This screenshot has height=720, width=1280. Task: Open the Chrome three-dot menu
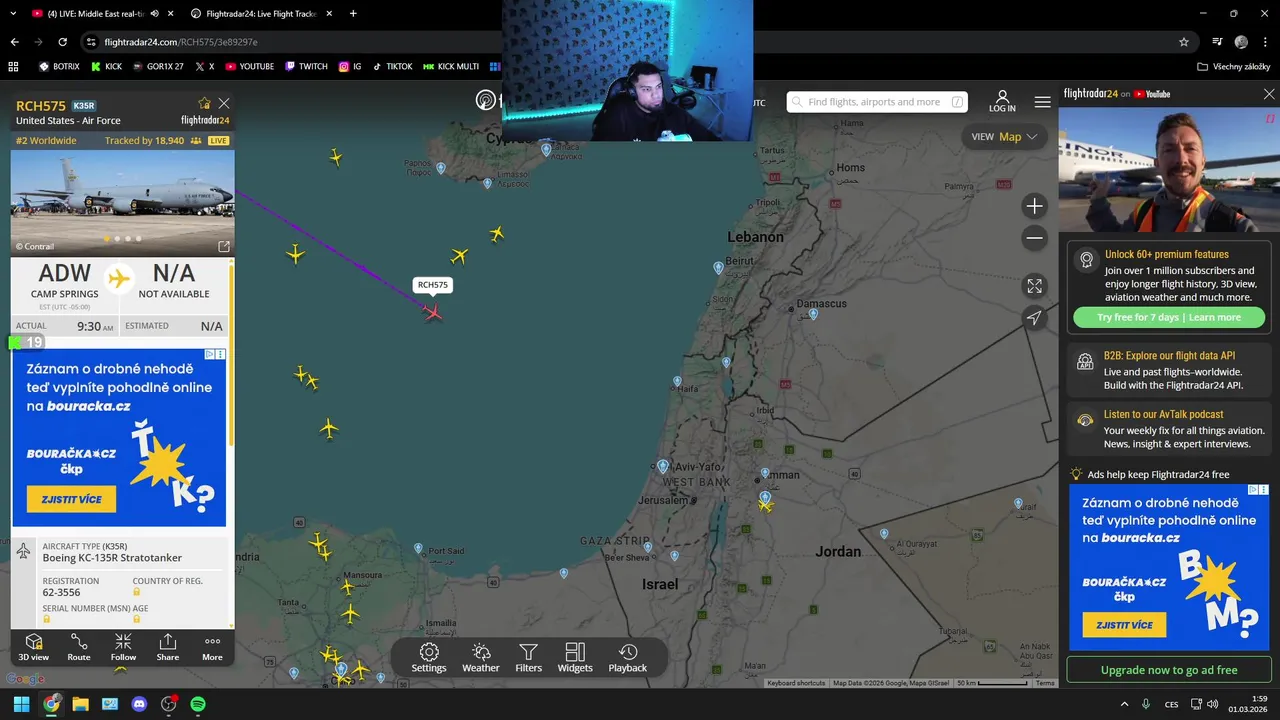click(1266, 42)
